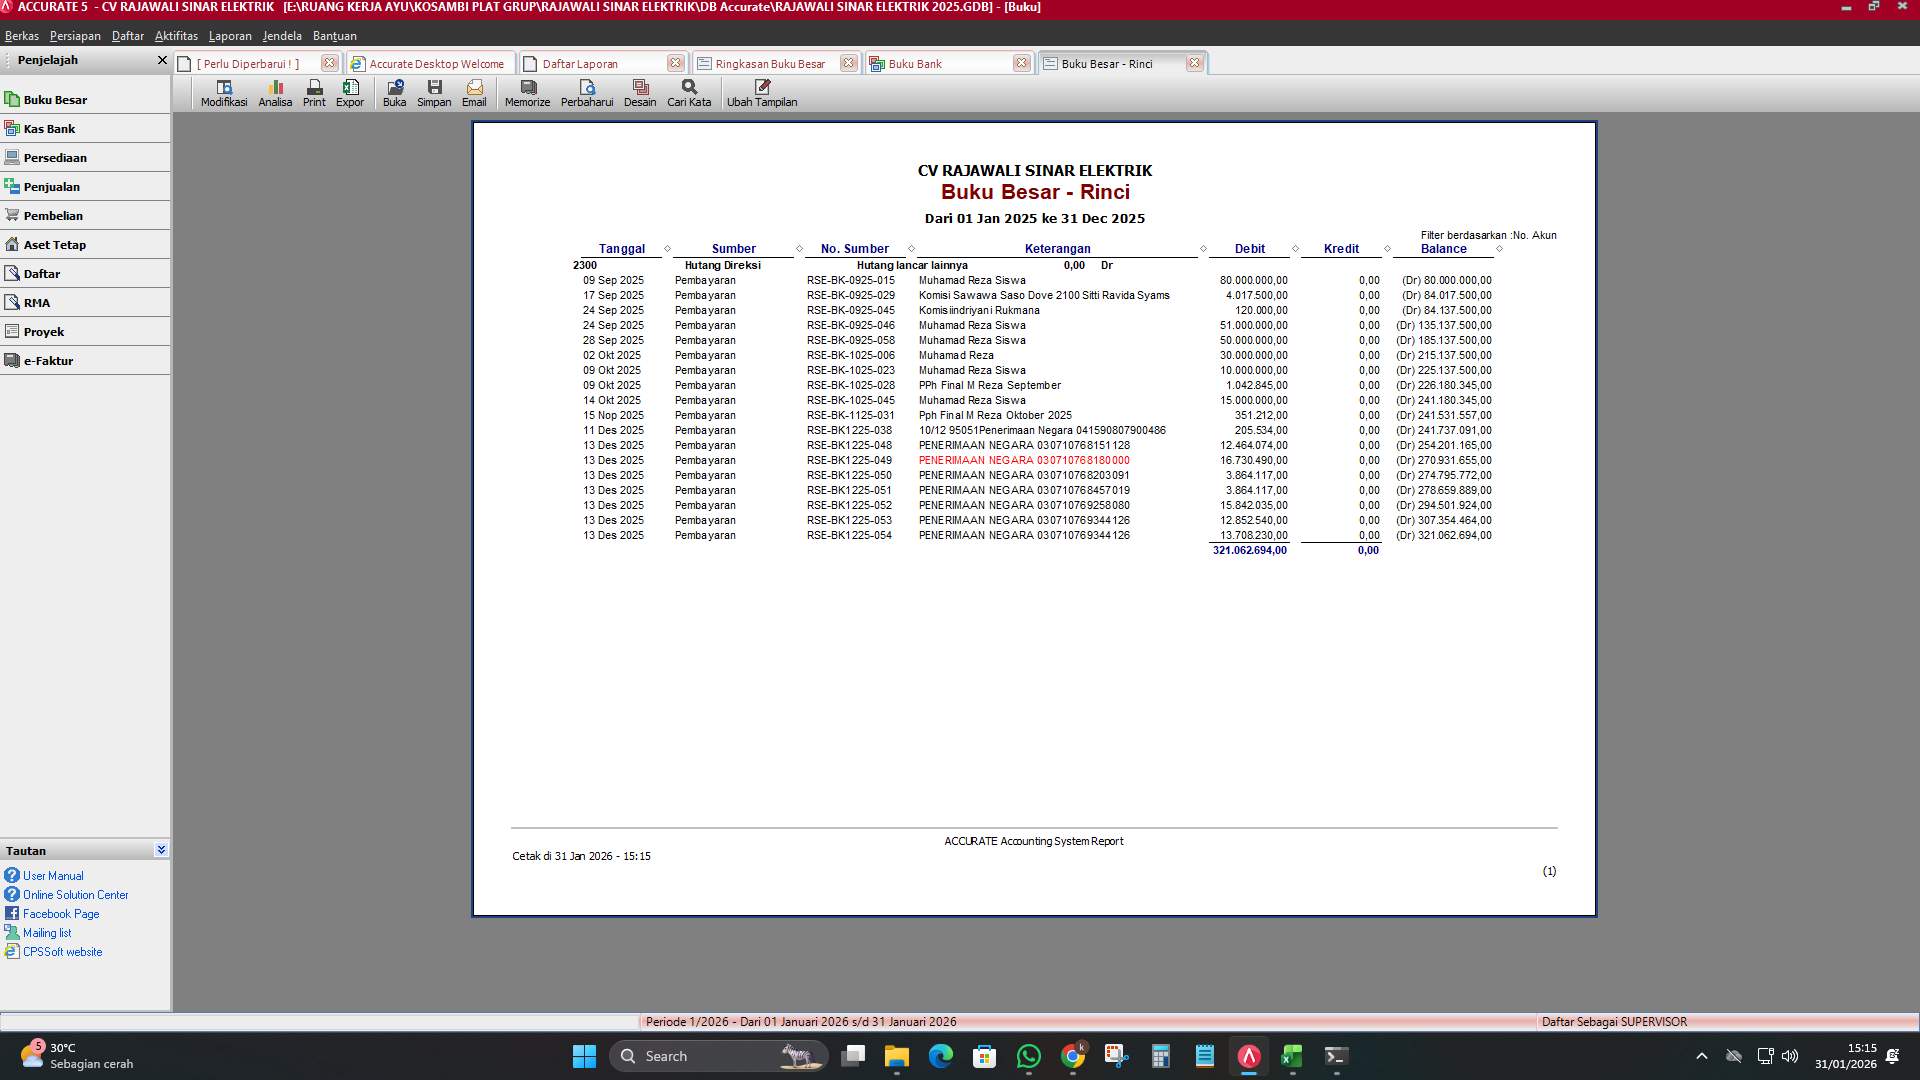Viewport: 1920px width, 1080px height.
Task: Click inside the Windows Search field
Action: point(700,1056)
